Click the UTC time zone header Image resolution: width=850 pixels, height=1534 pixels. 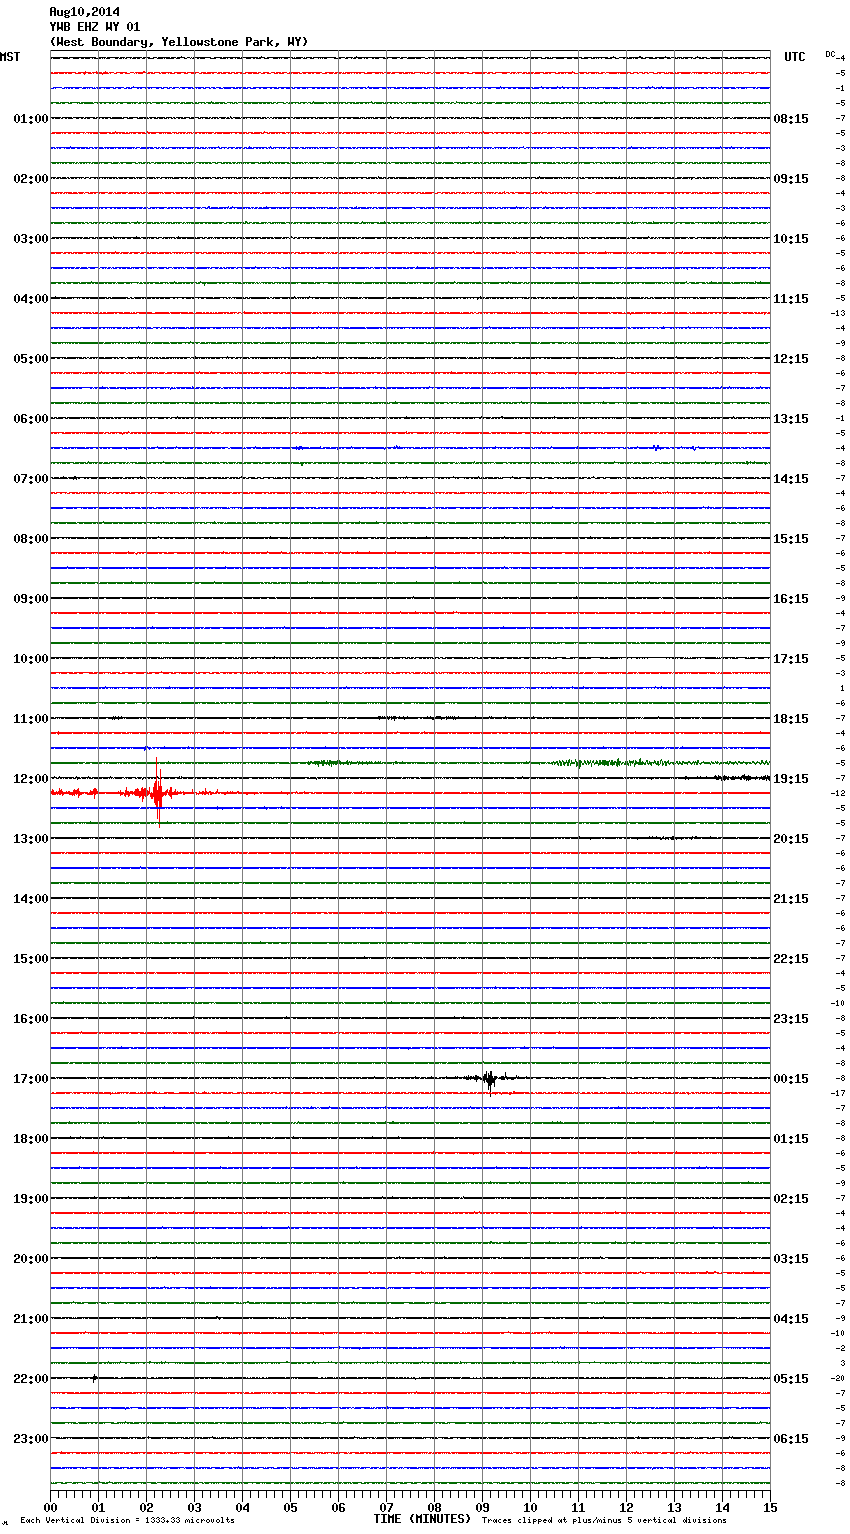[794, 57]
